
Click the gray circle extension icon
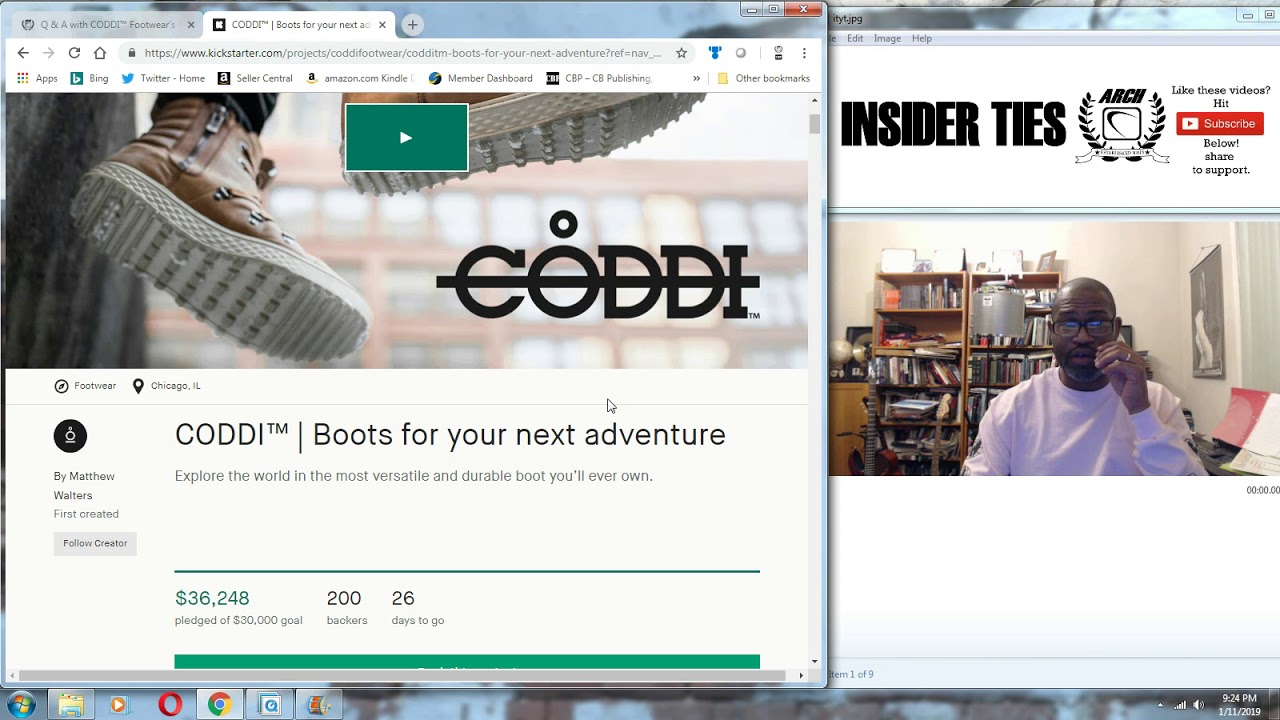point(741,53)
